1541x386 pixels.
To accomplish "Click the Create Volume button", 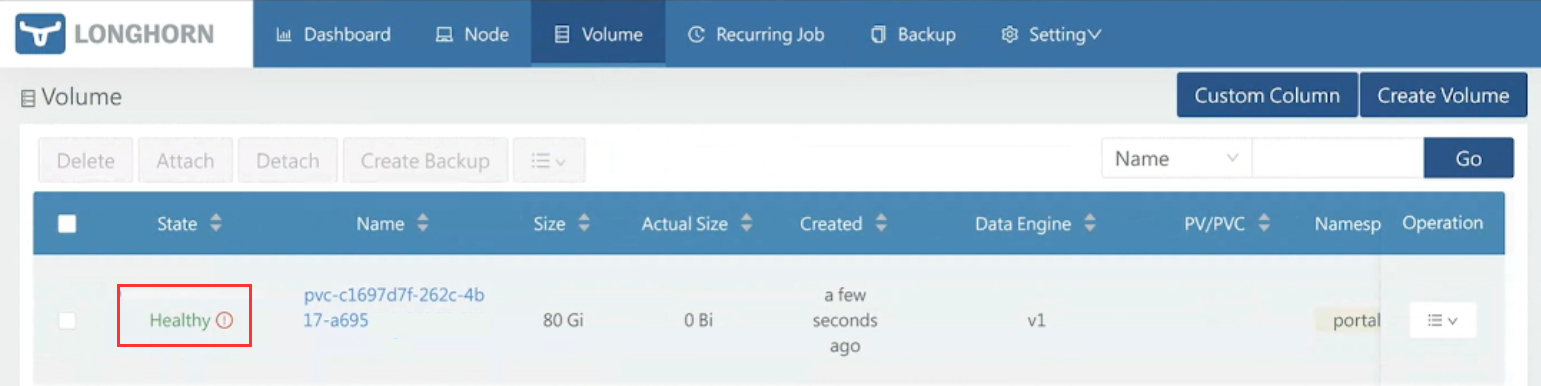I will (1443, 95).
